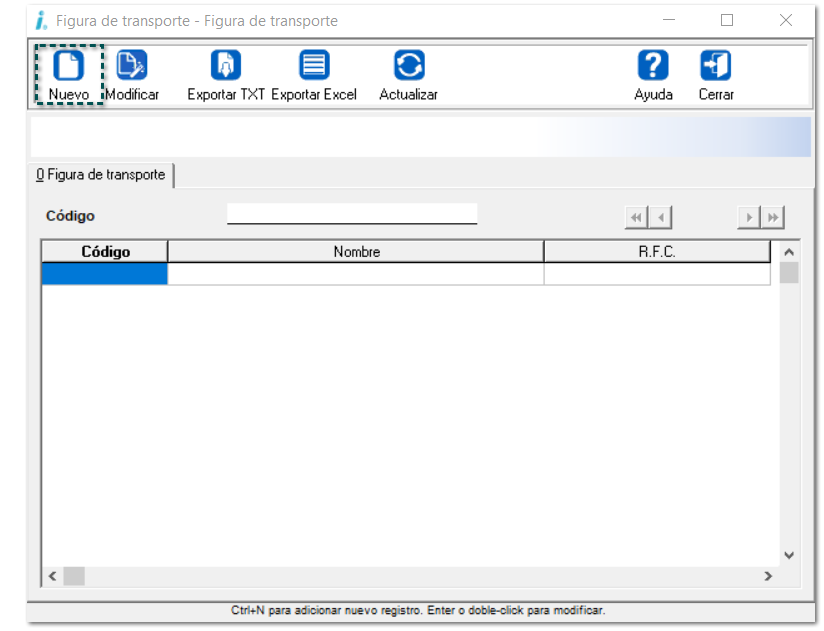Select the Figura de transporte tab
This screenshot has width=824, height=631.
tap(101, 175)
